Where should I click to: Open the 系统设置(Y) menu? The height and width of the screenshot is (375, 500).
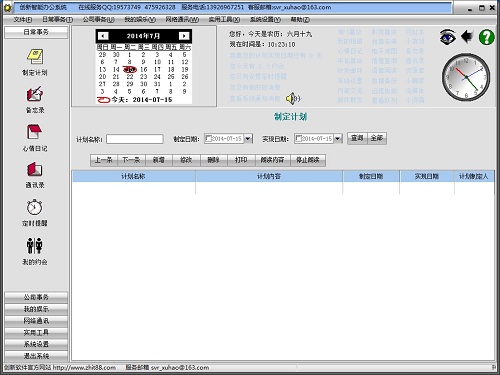click(x=265, y=20)
